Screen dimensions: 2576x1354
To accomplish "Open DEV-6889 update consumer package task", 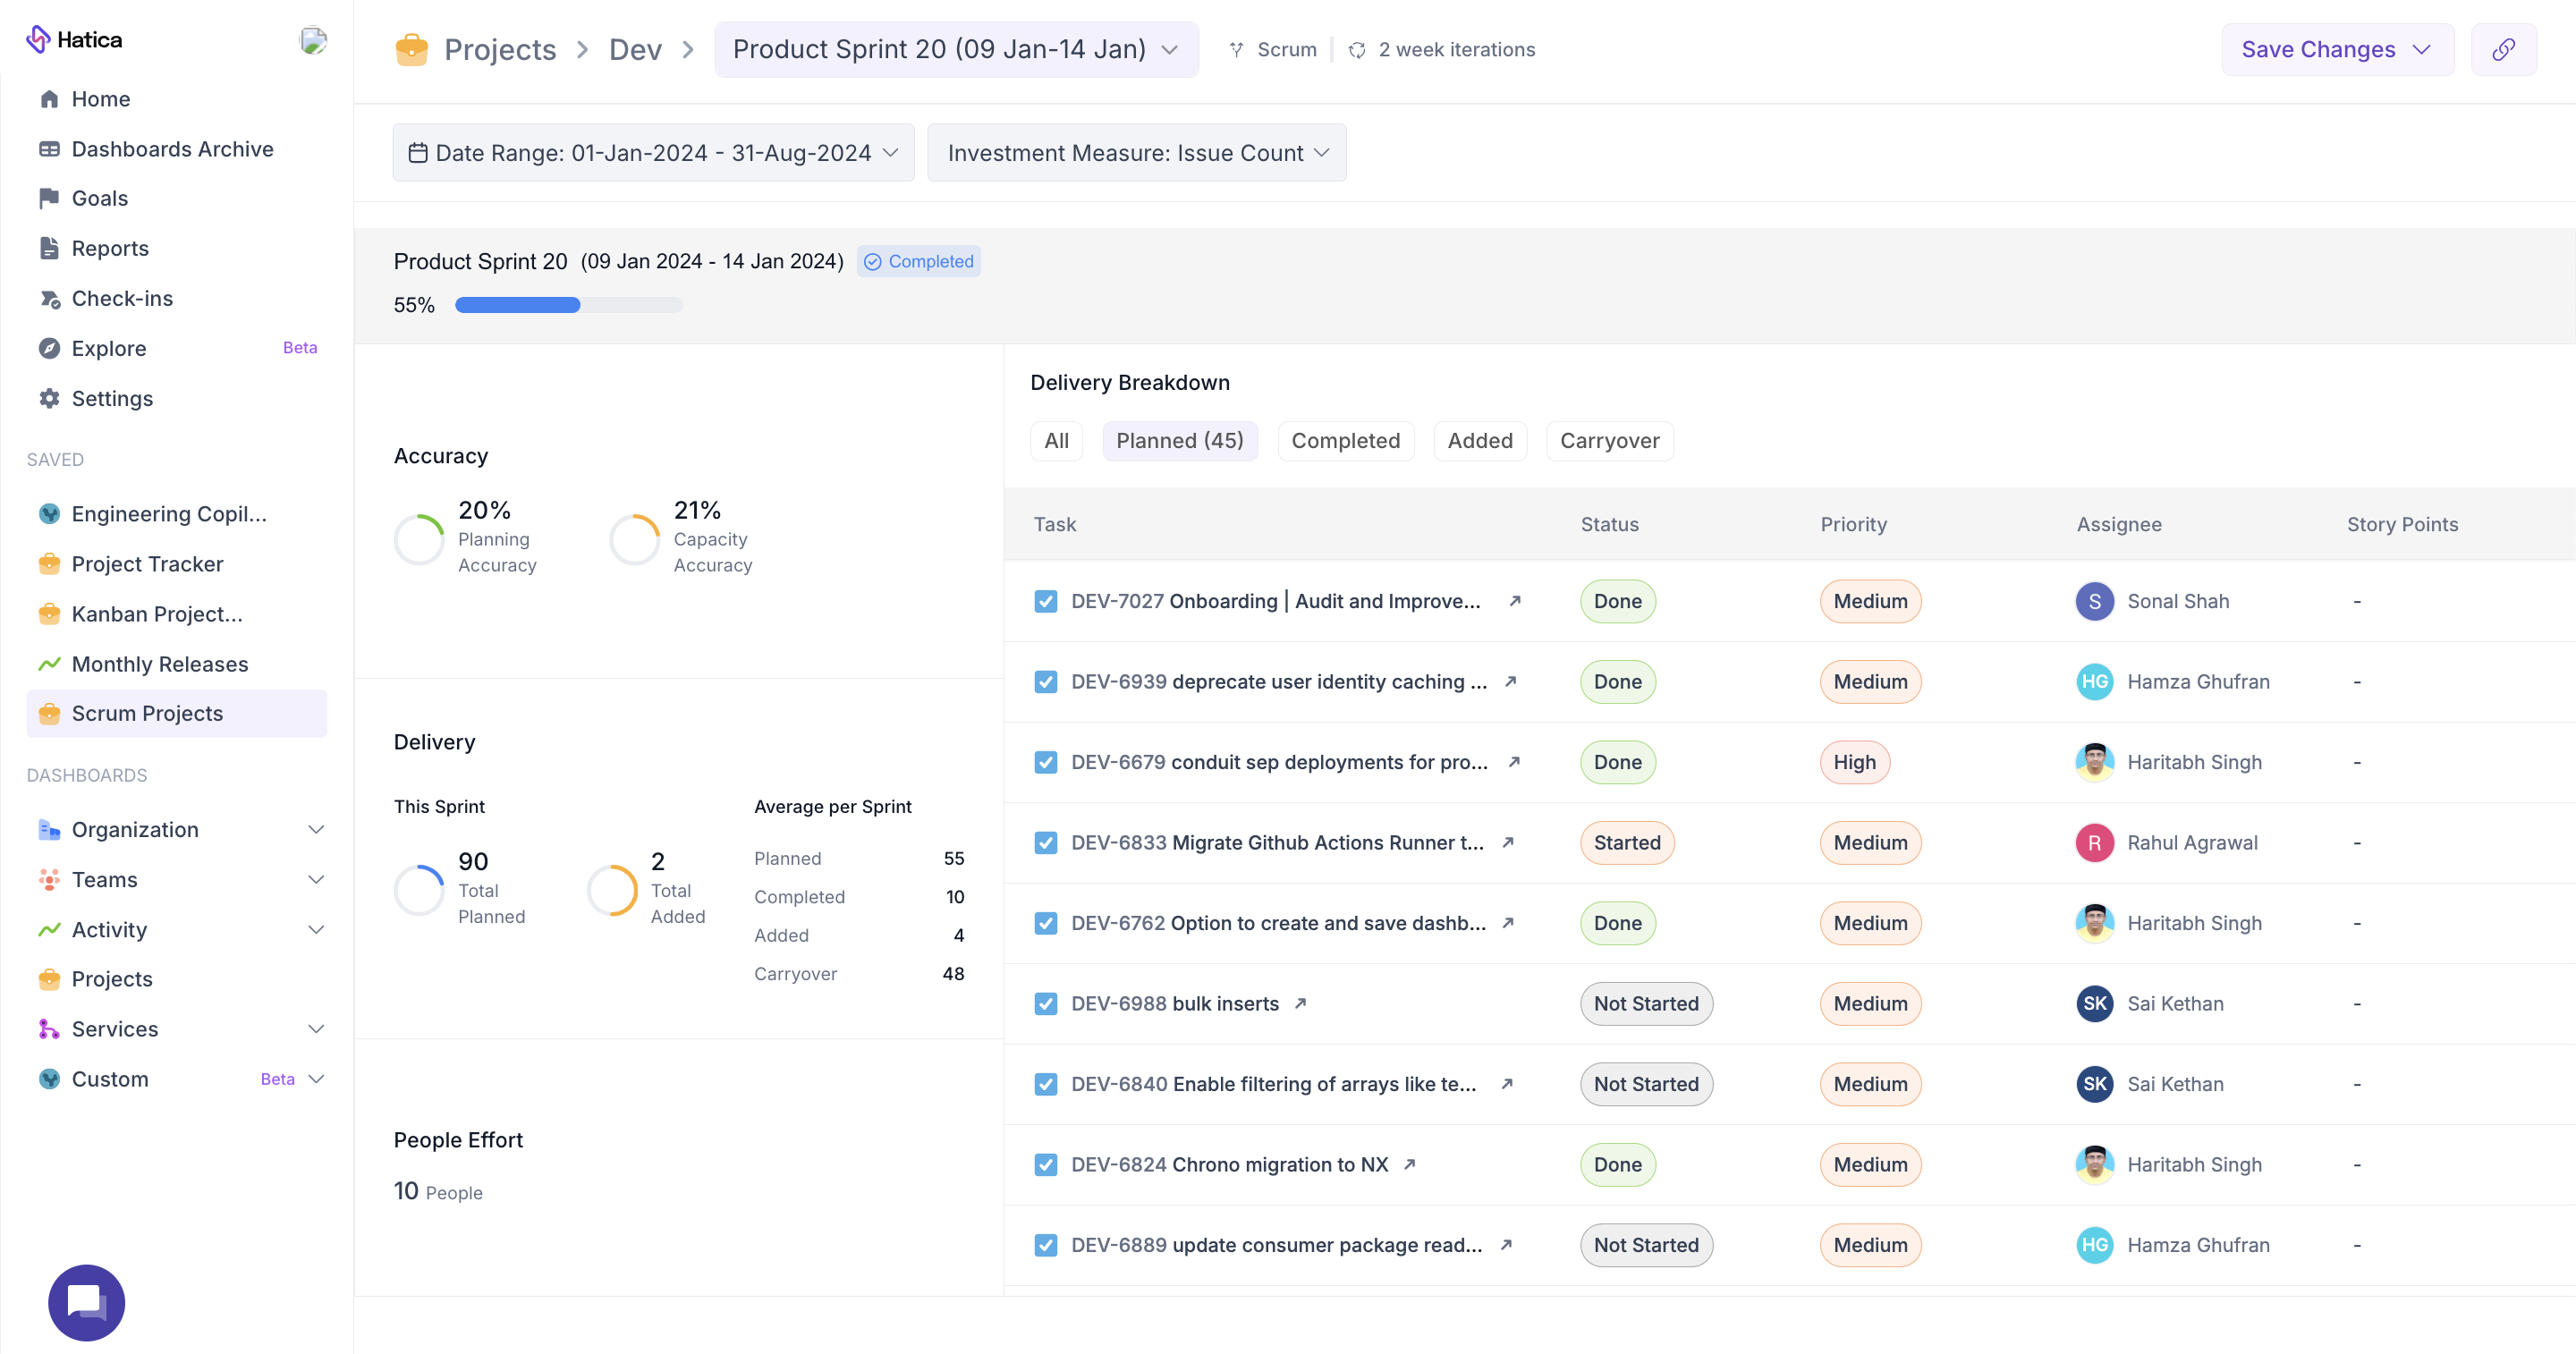I will click(x=1276, y=1245).
